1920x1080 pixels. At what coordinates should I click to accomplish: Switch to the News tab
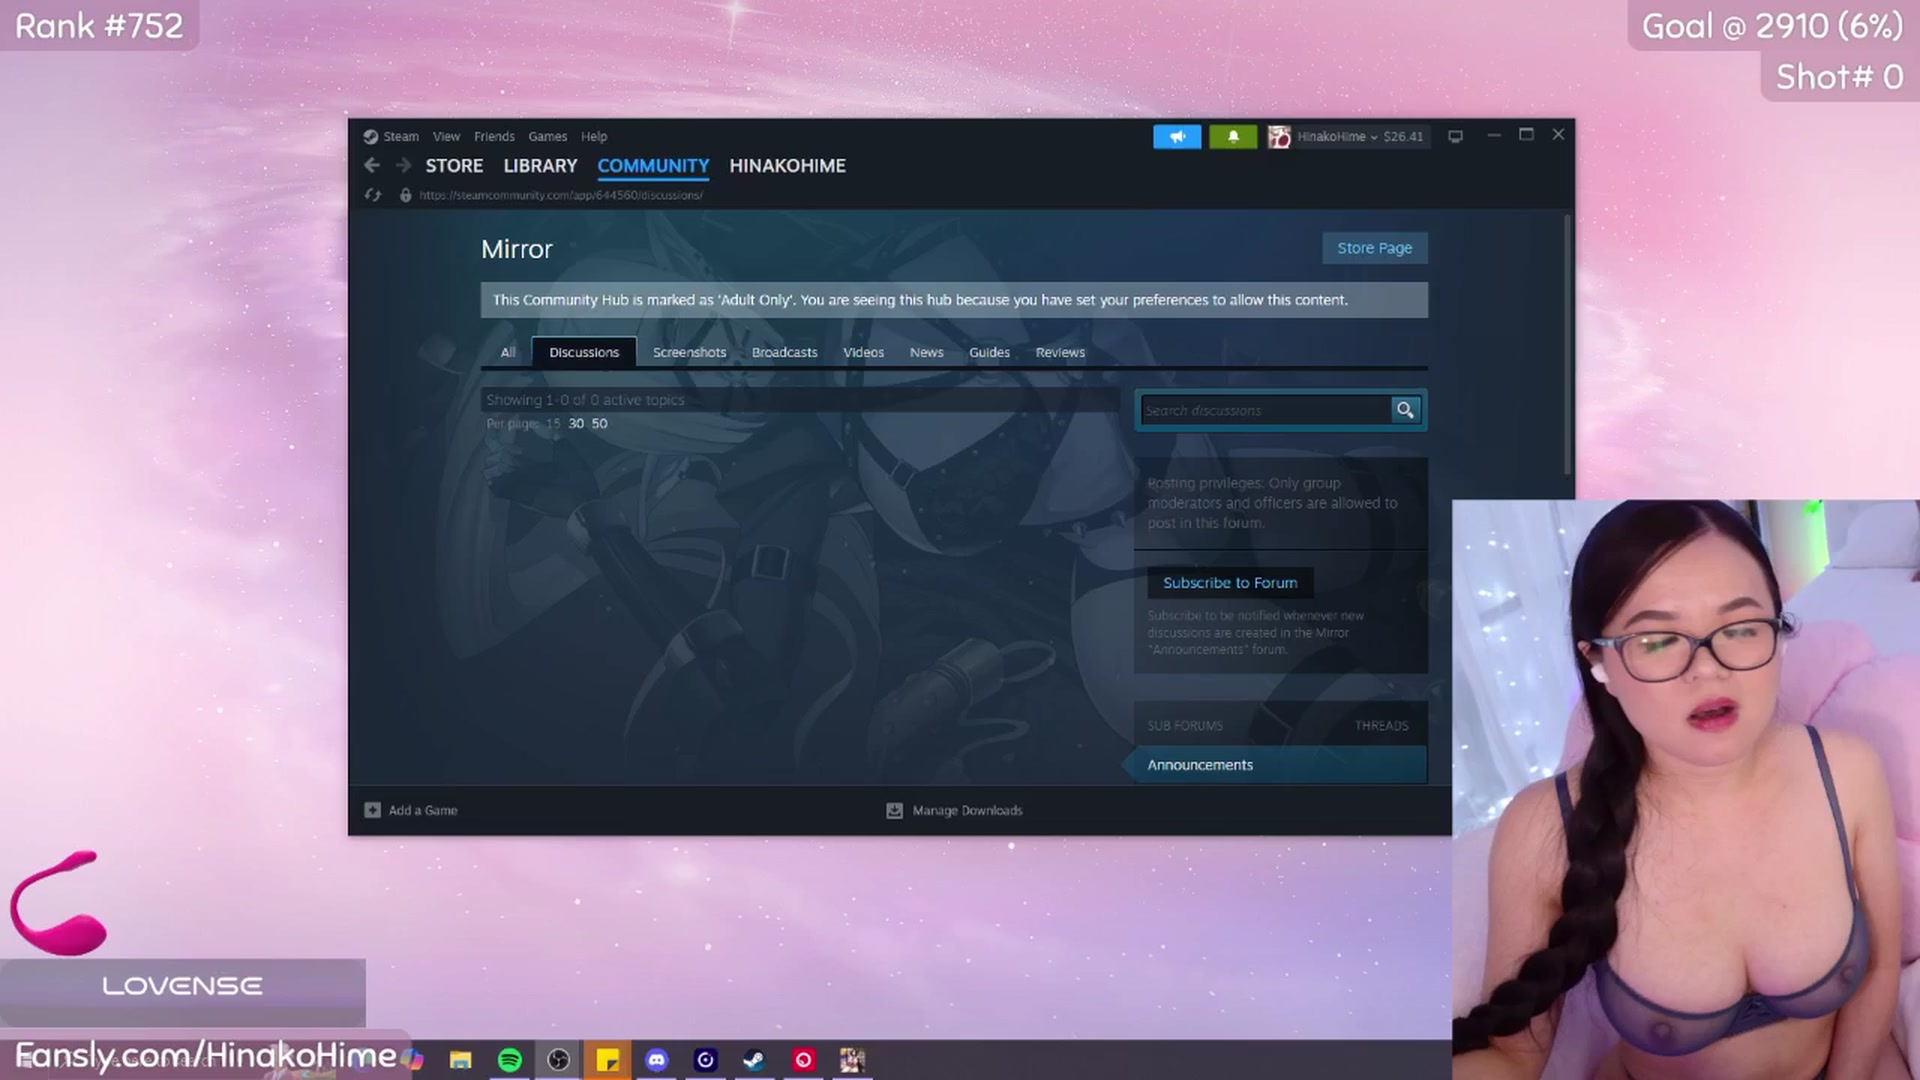pos(926,352)
